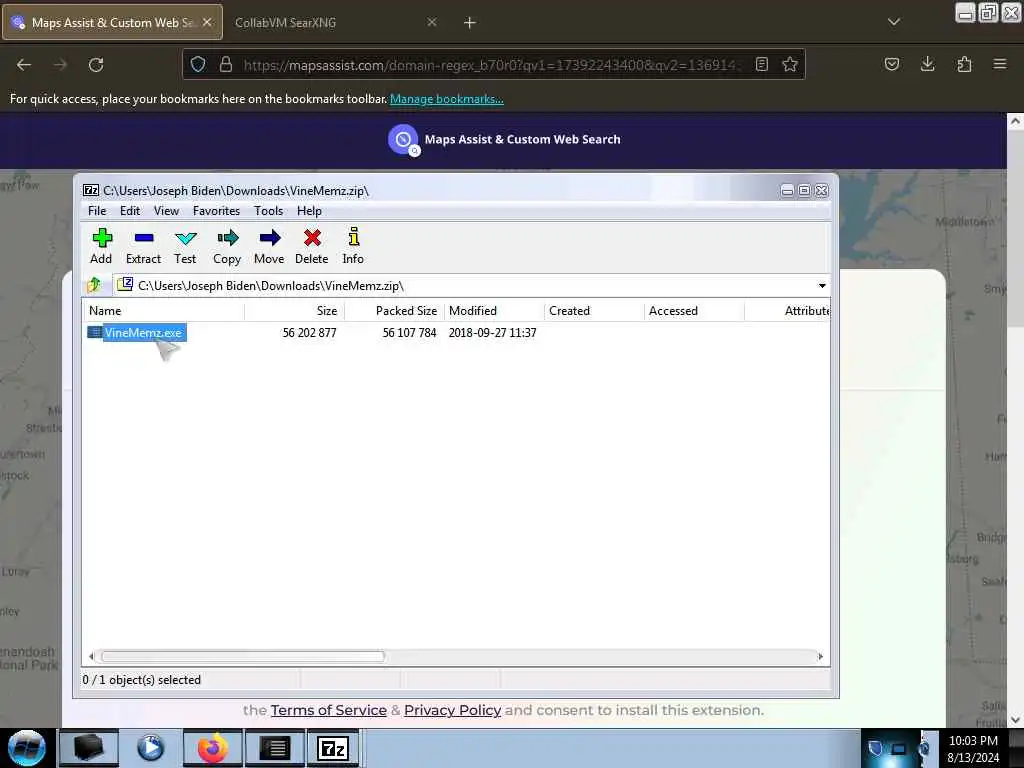Open the Terms of Service link
This screenshot has height=768, width=1024.
pos(328,710)
